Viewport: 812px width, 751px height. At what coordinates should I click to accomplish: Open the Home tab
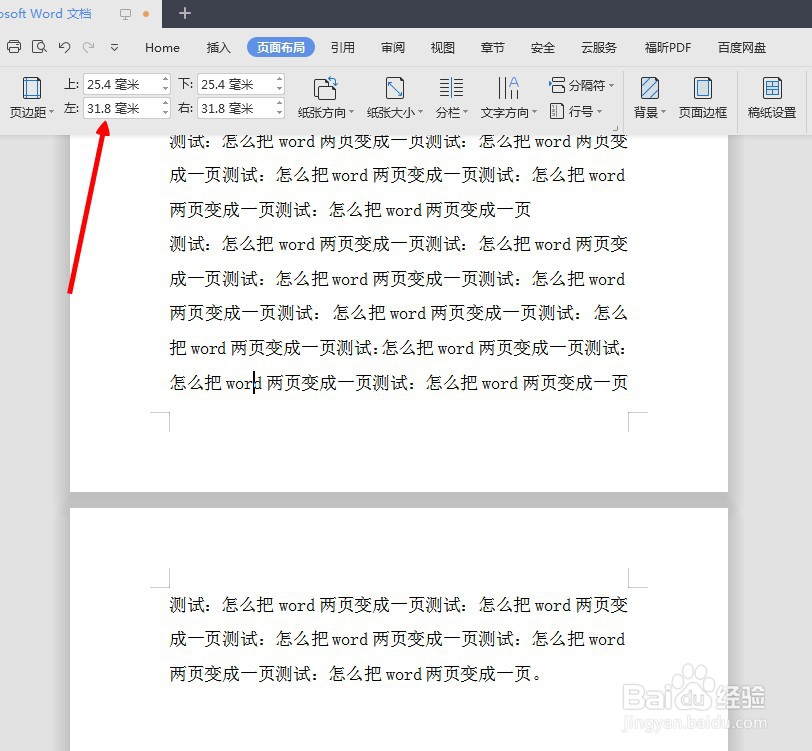pyautogui.click(x=162, y=48)
